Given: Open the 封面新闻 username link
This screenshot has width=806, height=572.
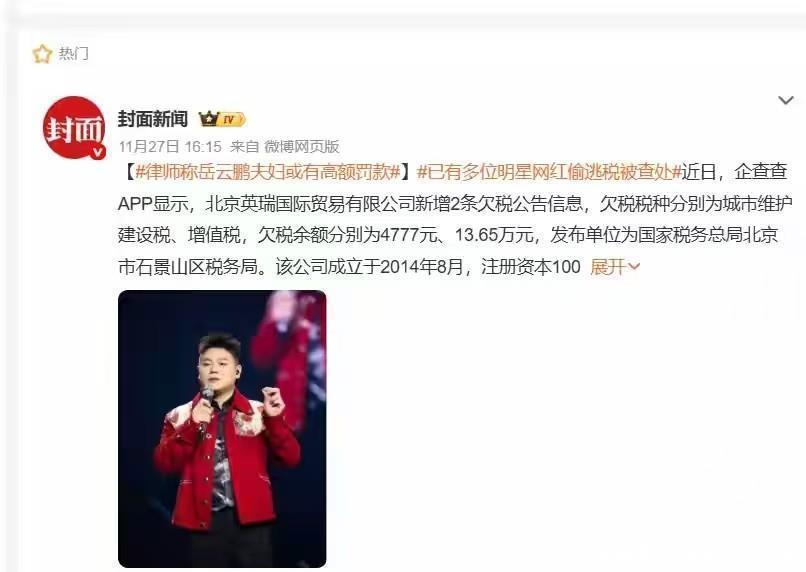Looking at the screenshot, I should pyautogui.click(x=153, y=119).
